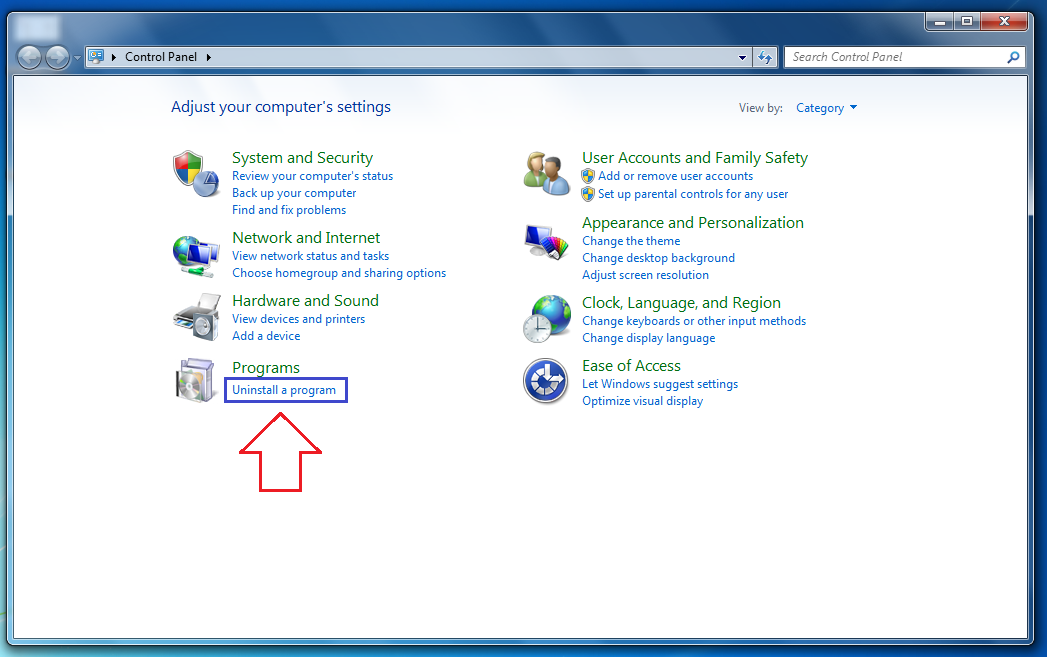Image resolution: width=1047 pixels, height=657 pixels.
Task: Select the Add a device link
Action: [x=266, y=337]
